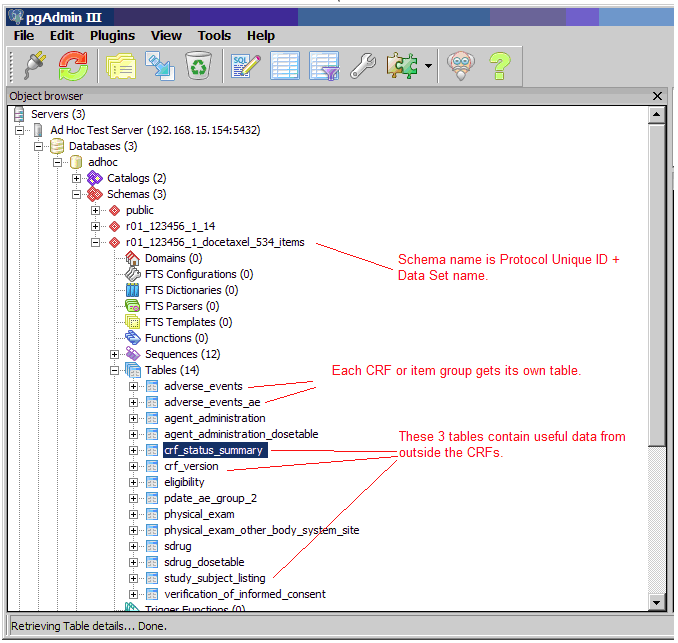Collapse the Tables (14) node
The image size is (678, 643).
[116, 370]
